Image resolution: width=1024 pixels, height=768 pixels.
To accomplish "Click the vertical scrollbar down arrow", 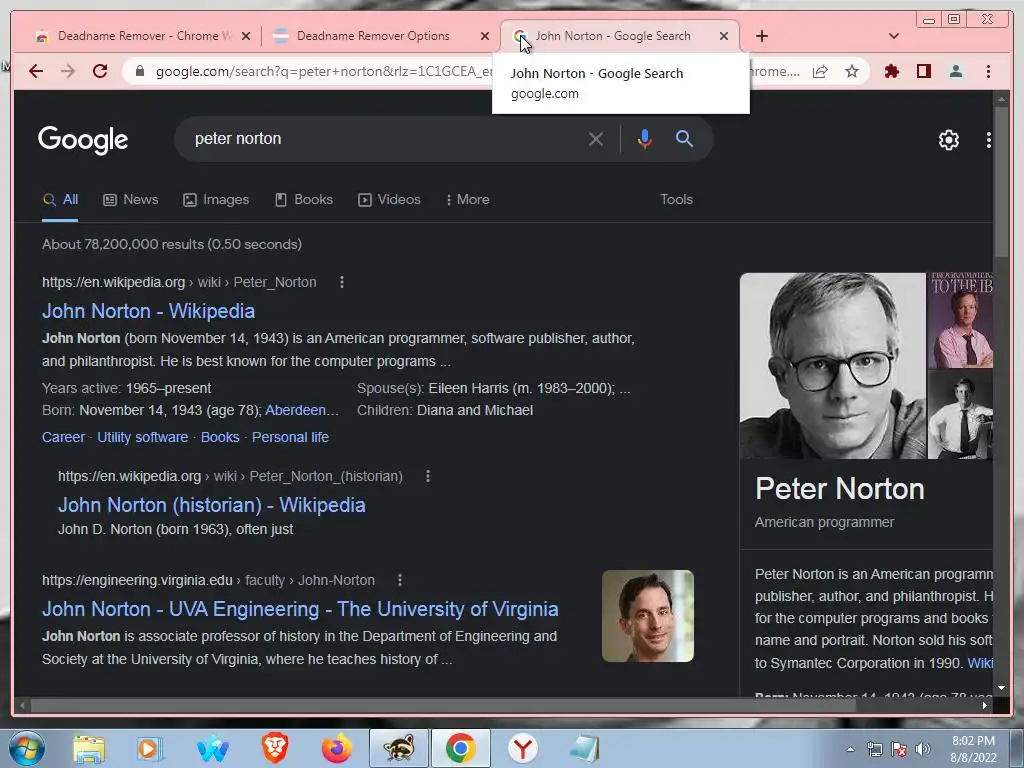I will [x=1001, y=688].
